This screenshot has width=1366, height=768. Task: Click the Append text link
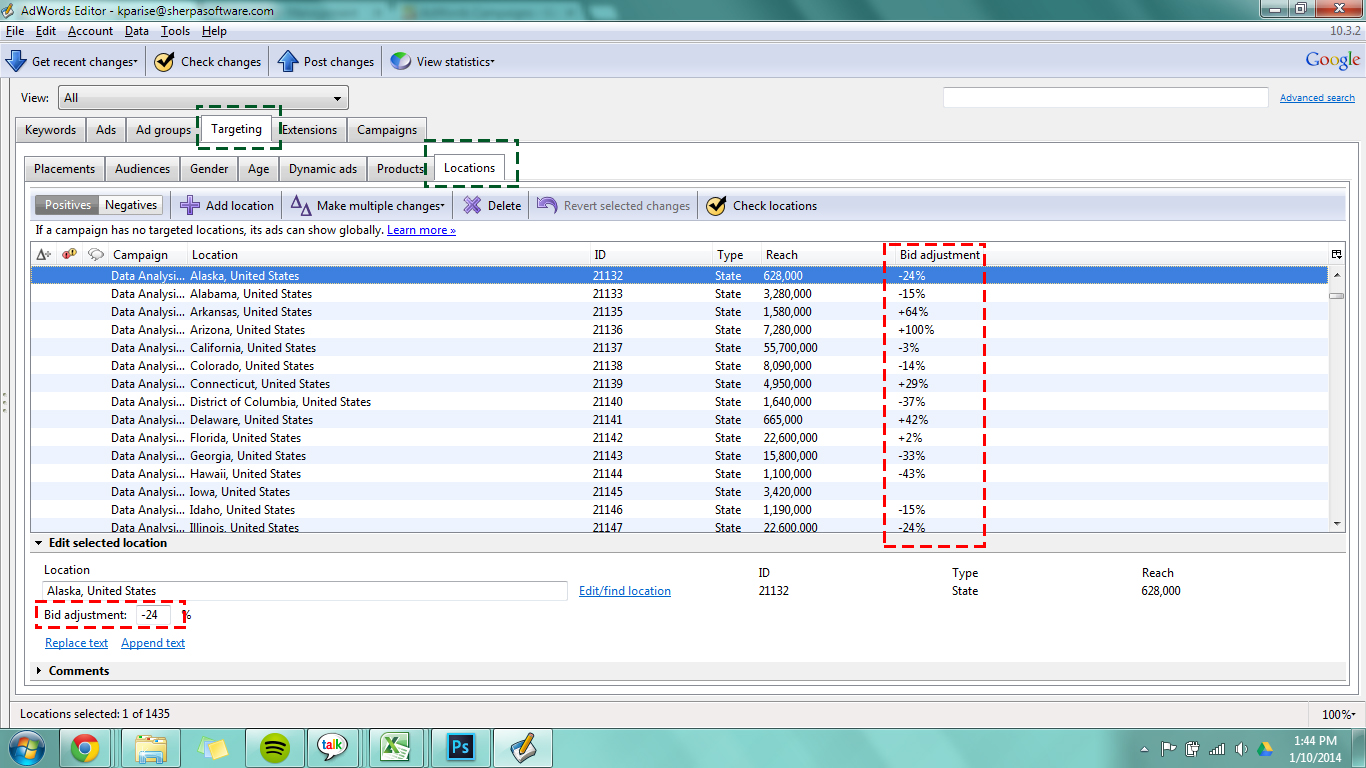click(x=153, y=643)
